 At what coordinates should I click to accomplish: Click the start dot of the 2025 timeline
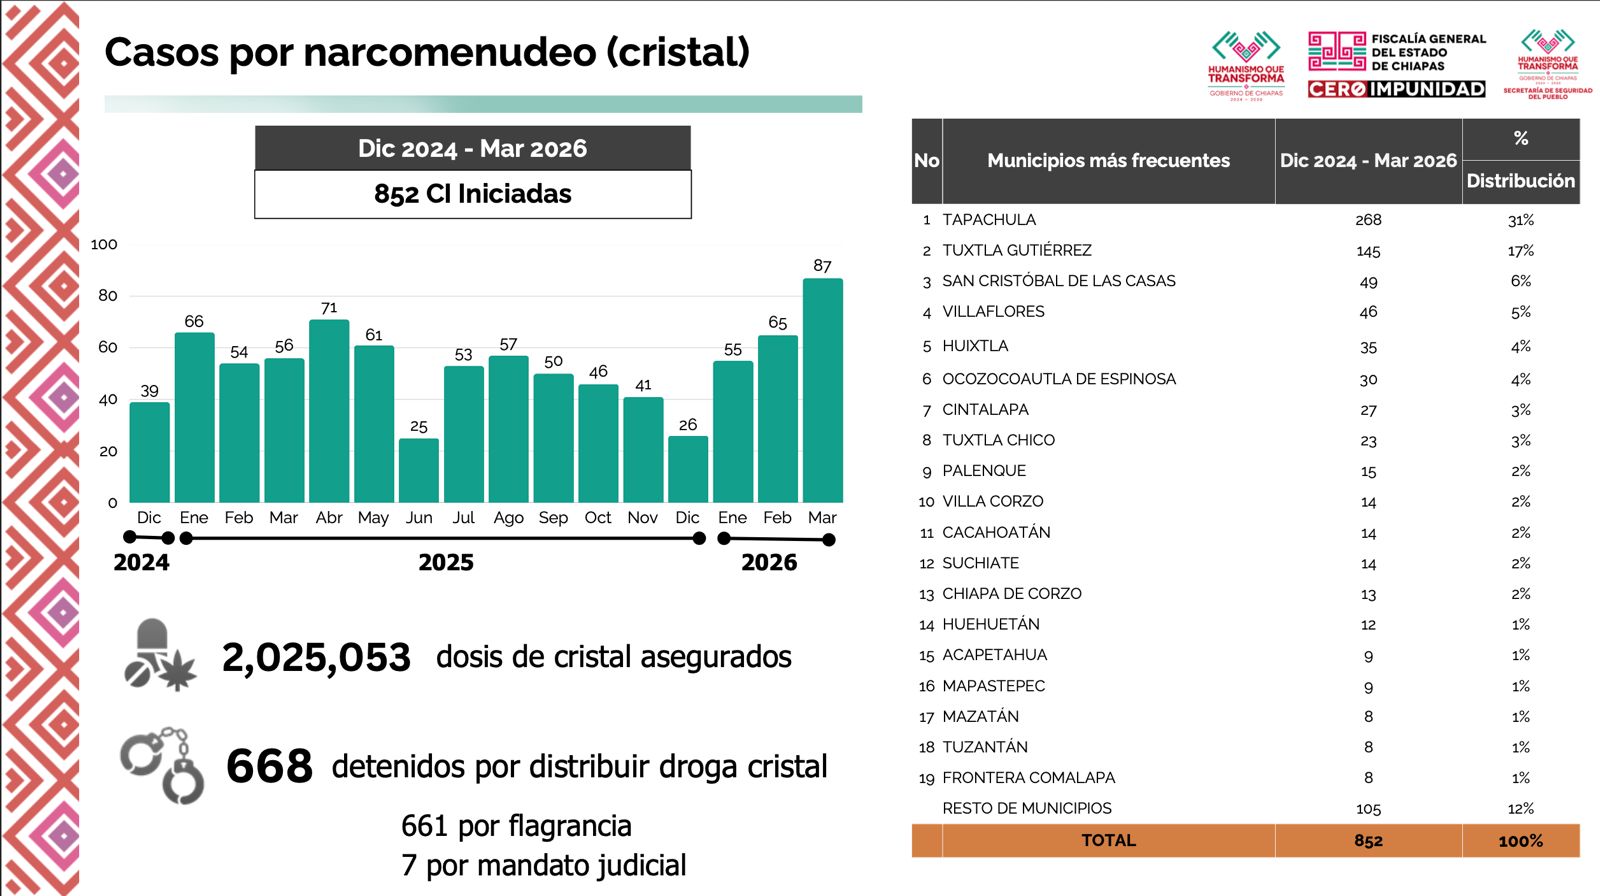[186, 539]
